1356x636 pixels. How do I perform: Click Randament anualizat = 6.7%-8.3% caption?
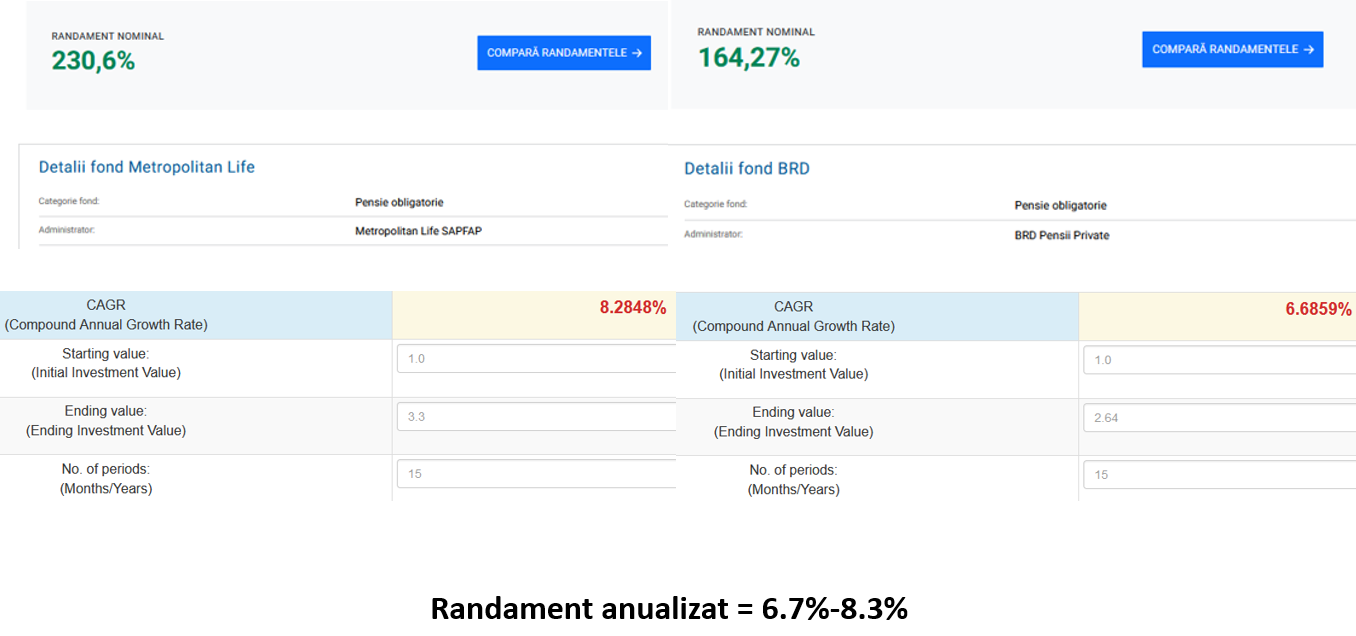(669, 608)
